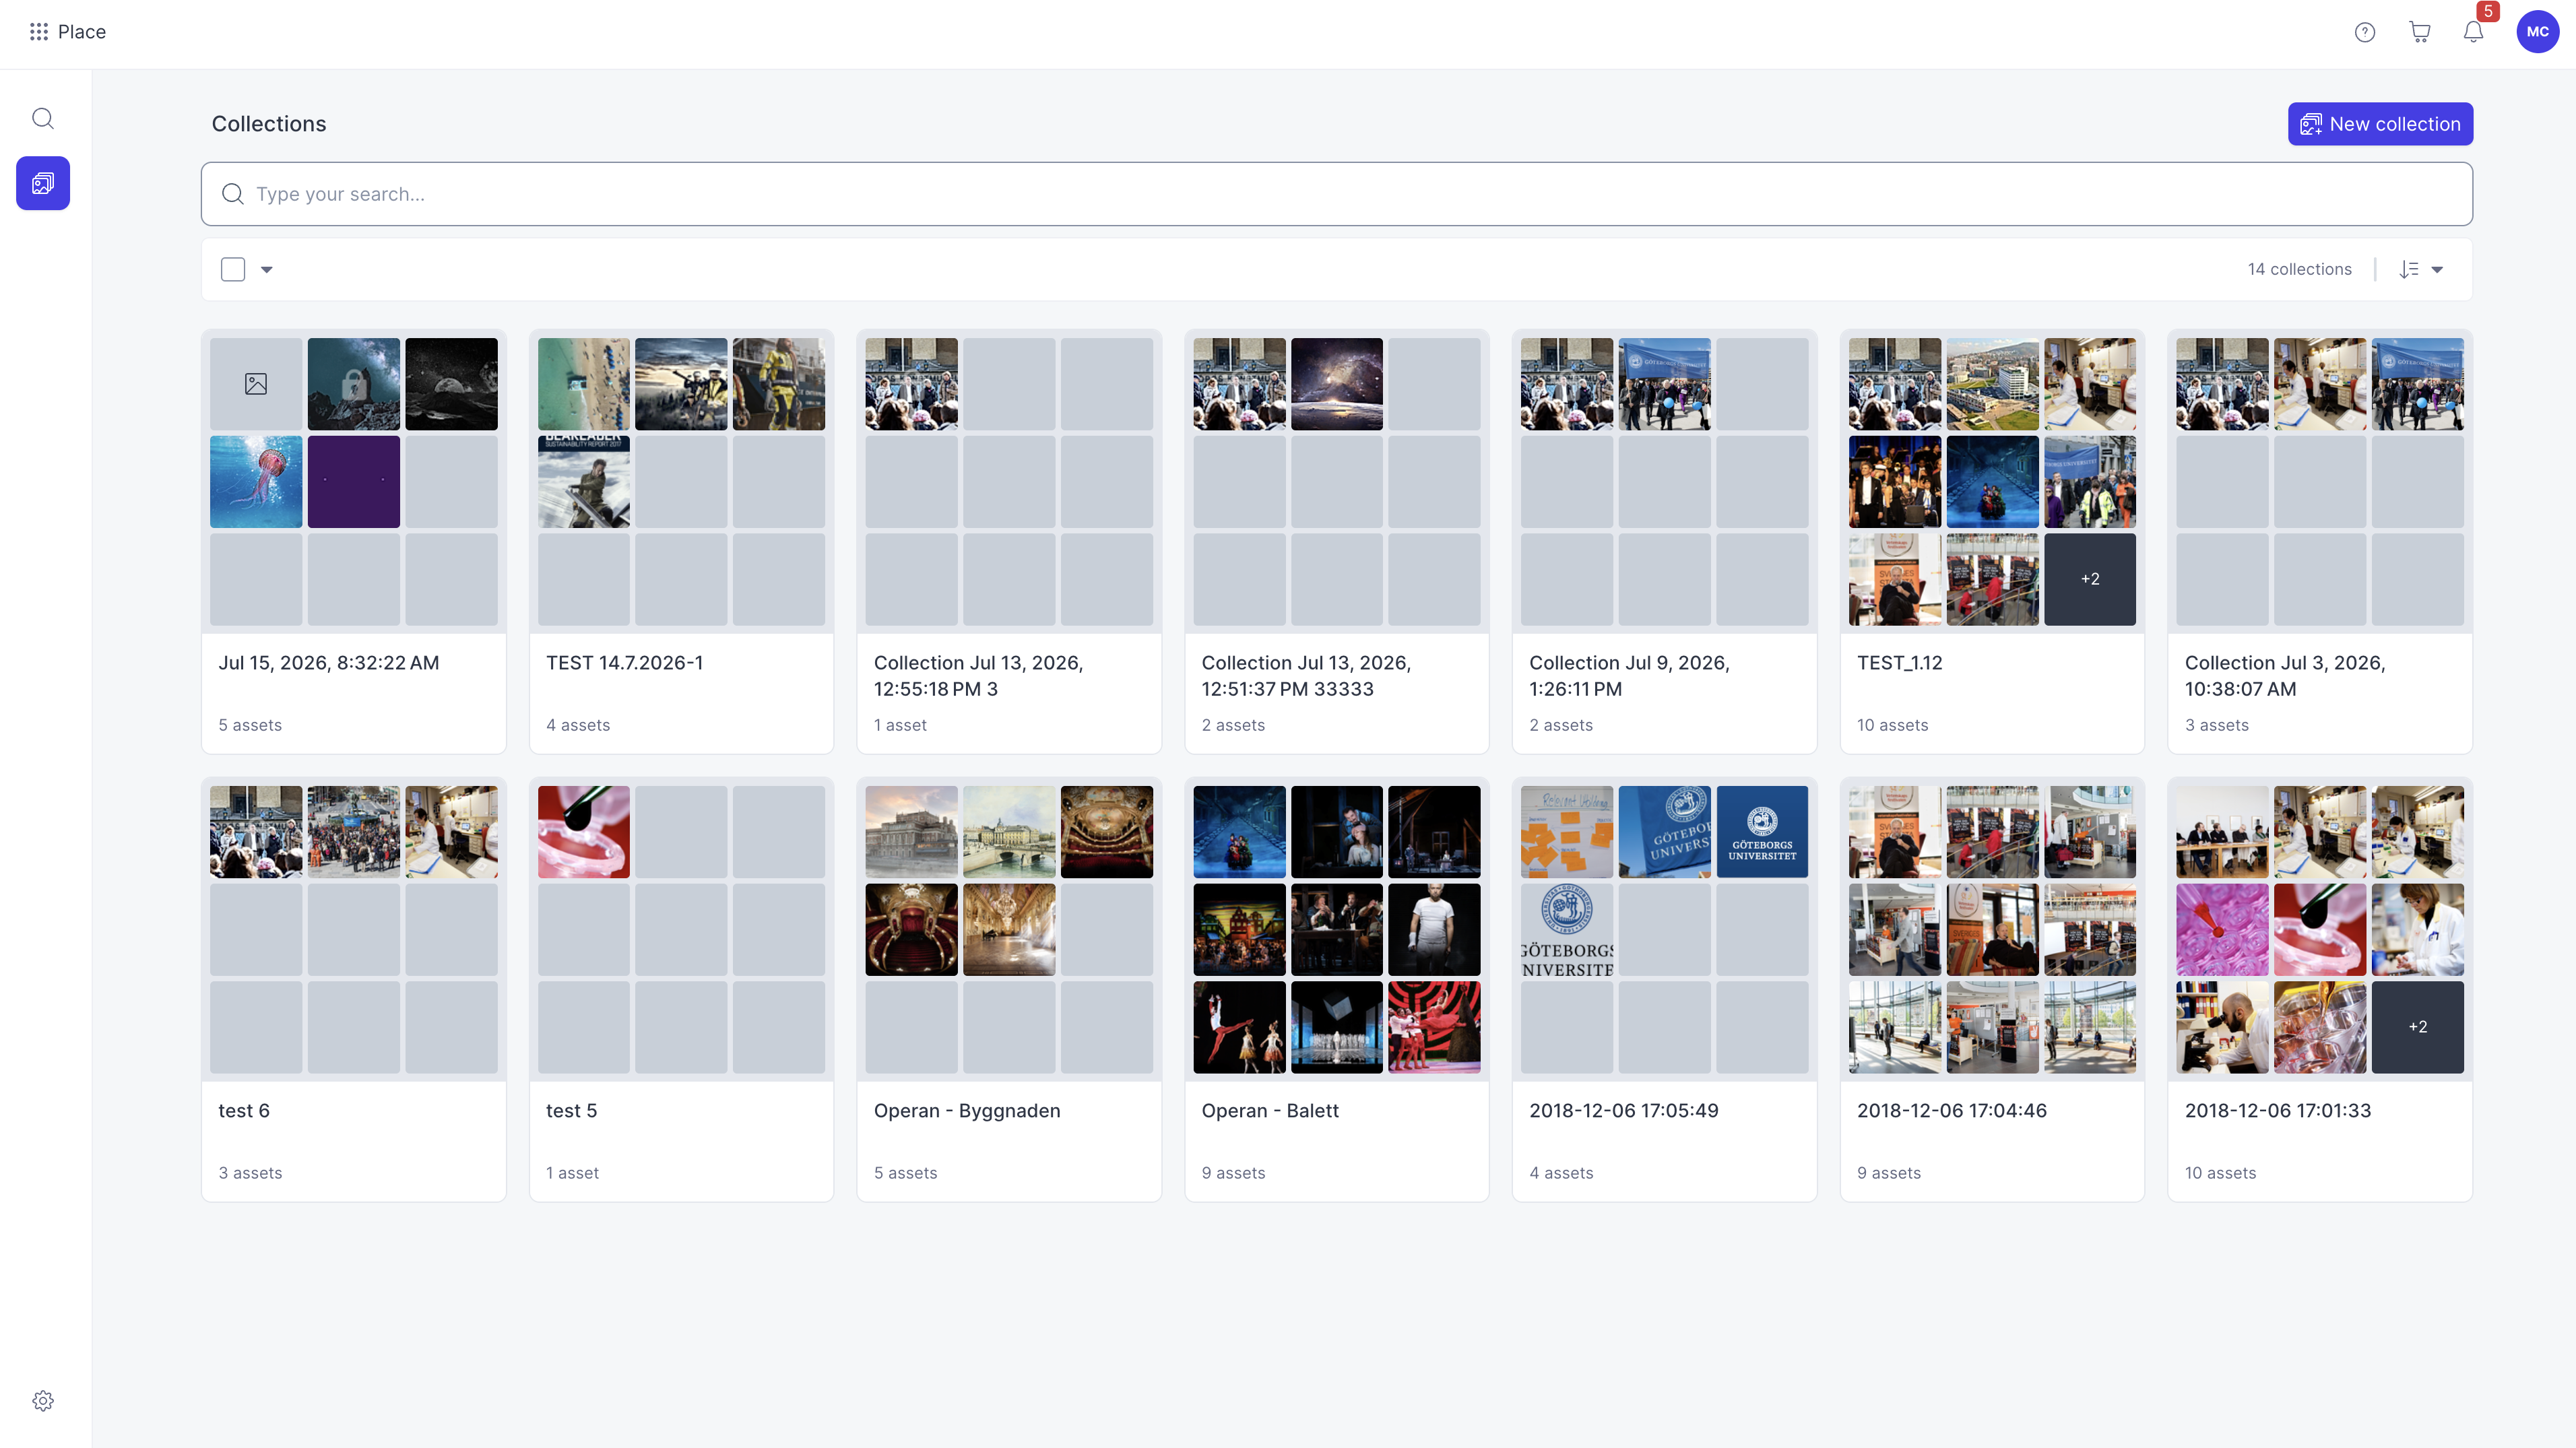Focus the Type your search field
The height and width of the screenshot is (1448, 2576).
tap(1336, 194)
